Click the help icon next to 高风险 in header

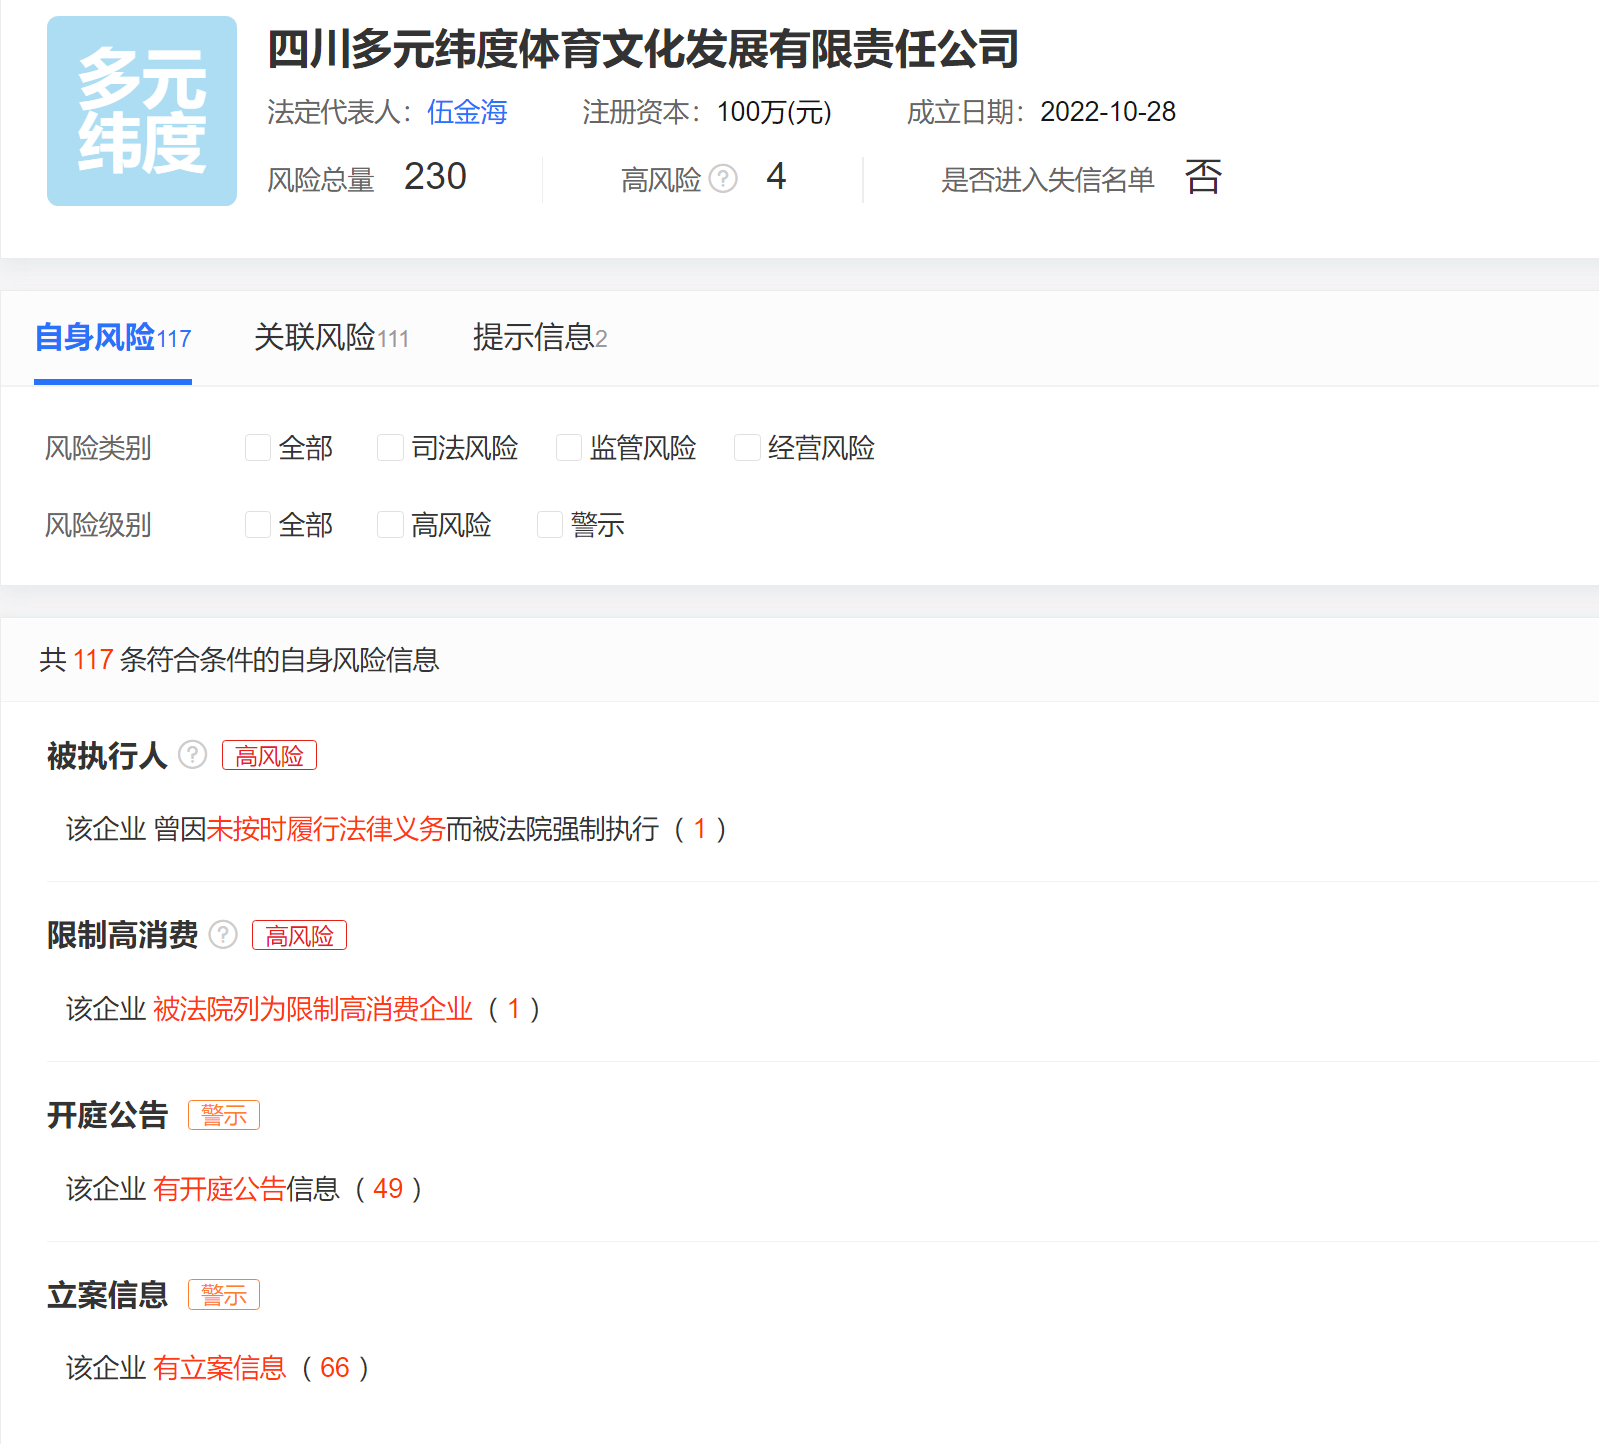(x=723, y=179)
